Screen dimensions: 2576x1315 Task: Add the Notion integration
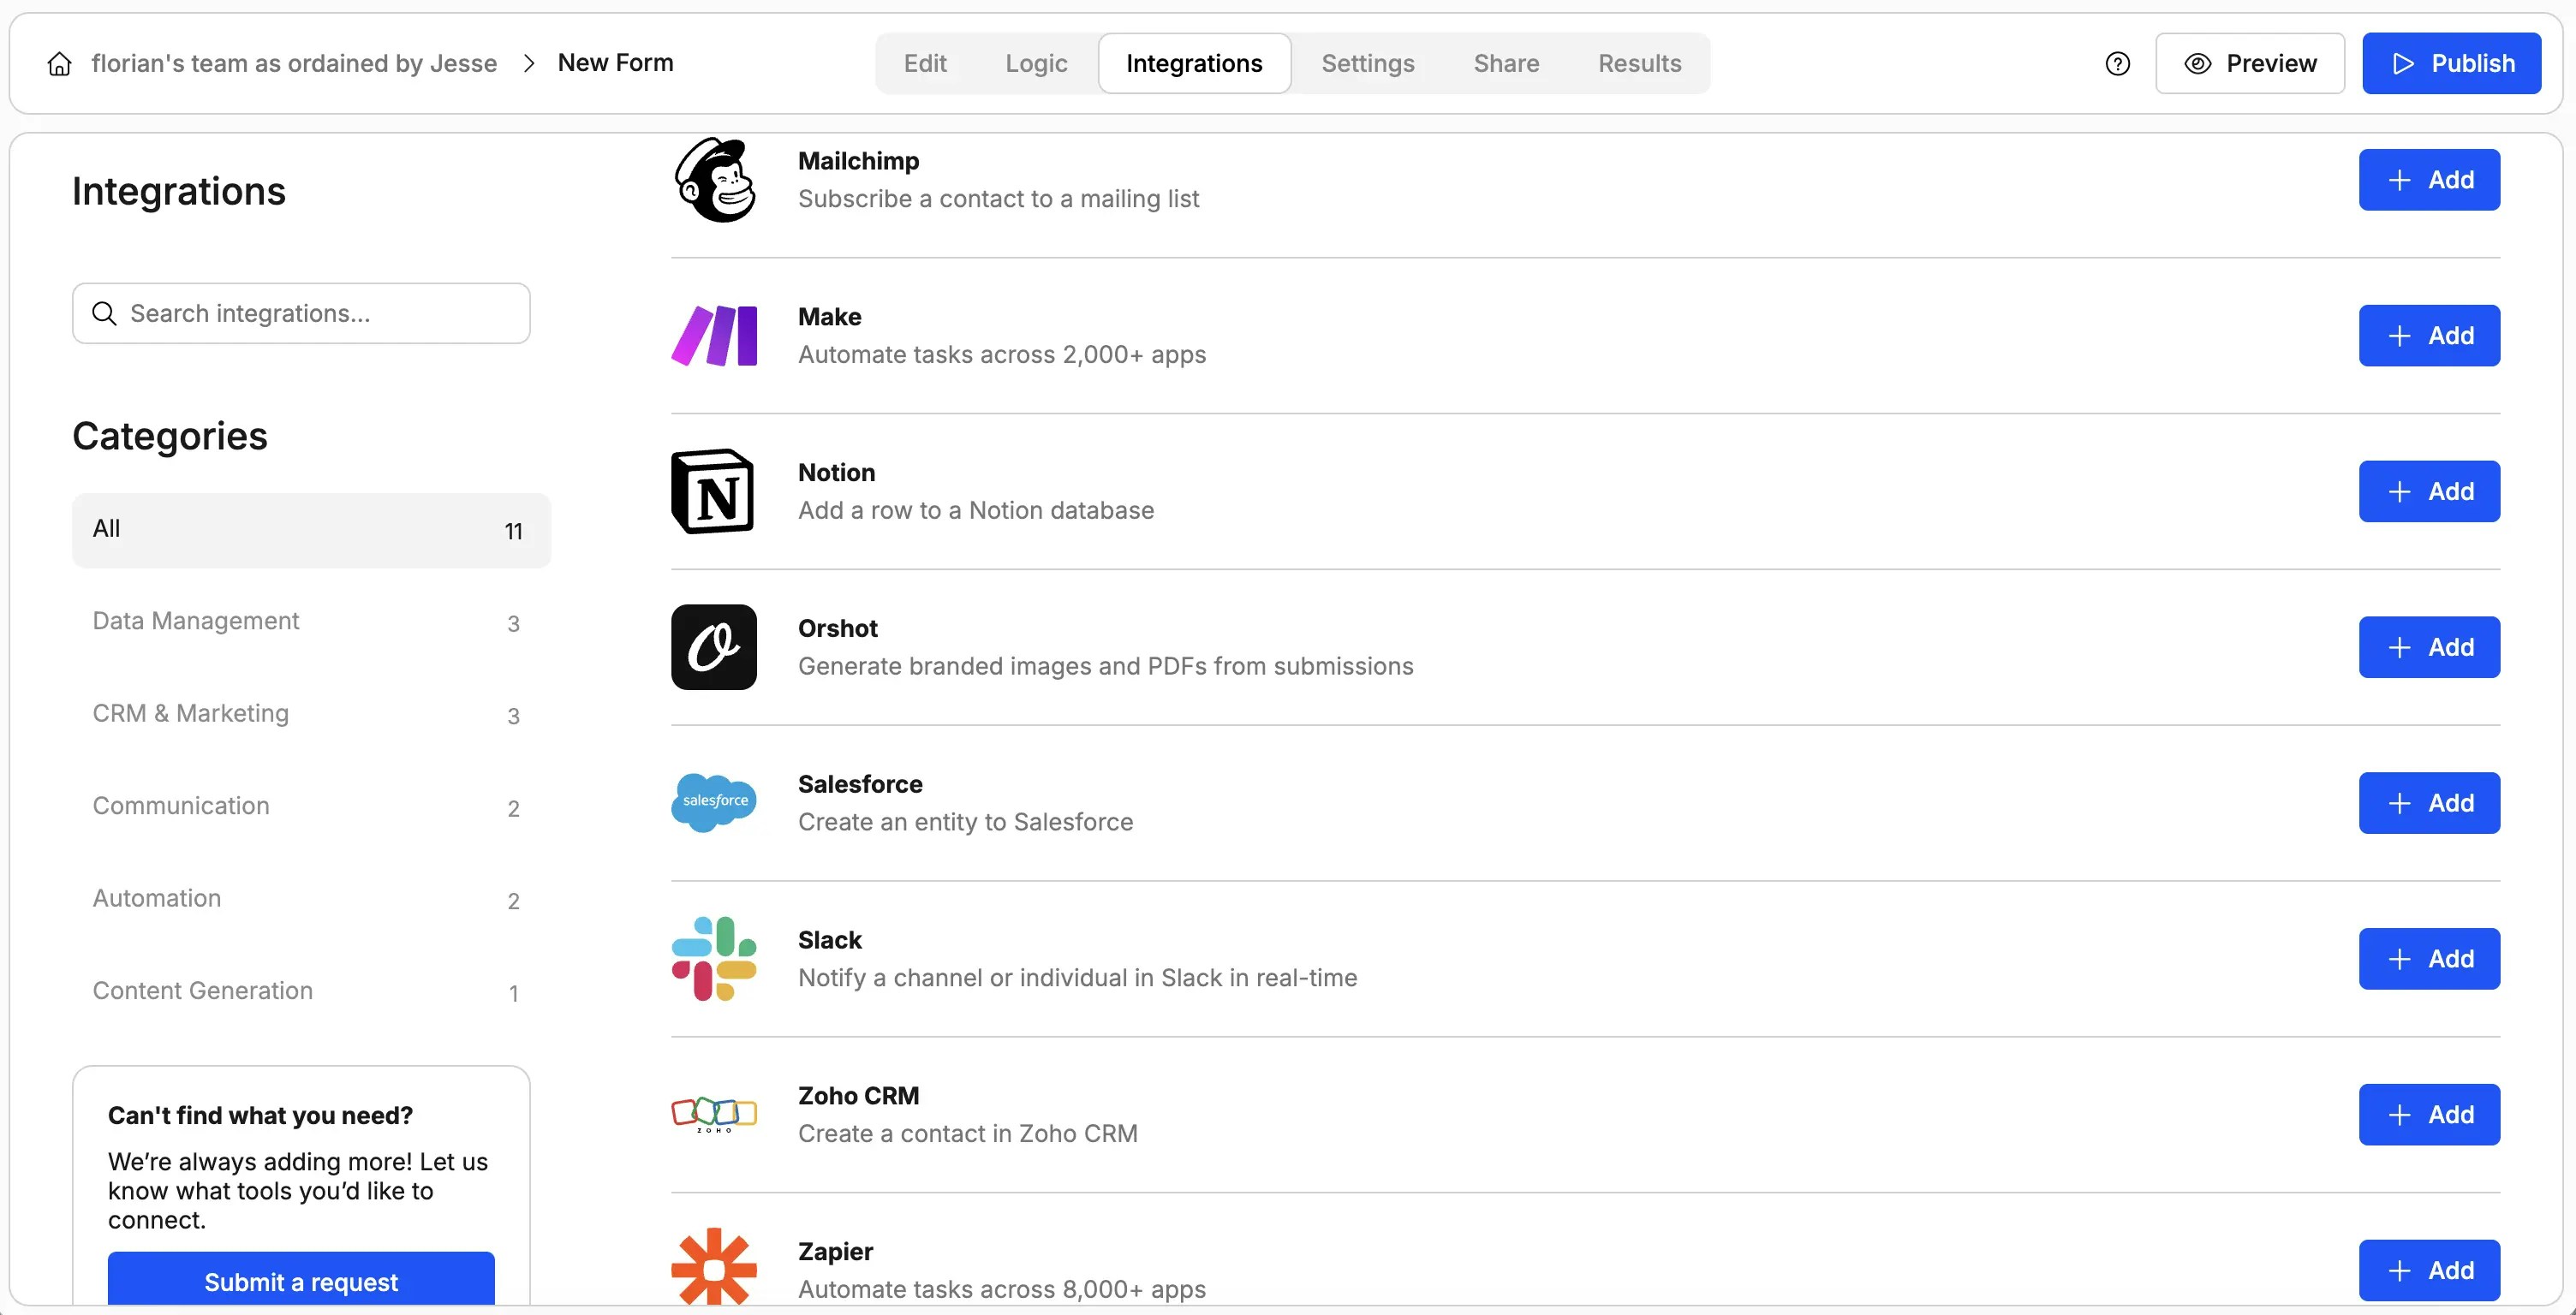pos(2429,491)
